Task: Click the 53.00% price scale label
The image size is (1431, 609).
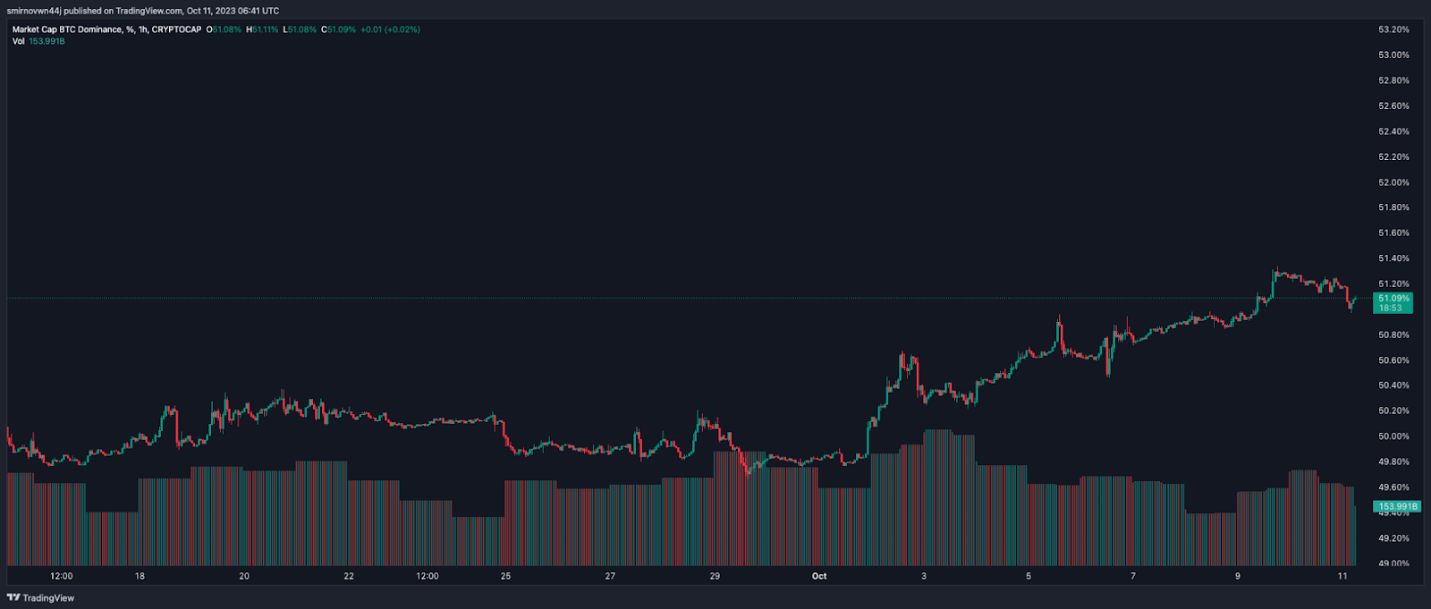Action: point(1393,55)
